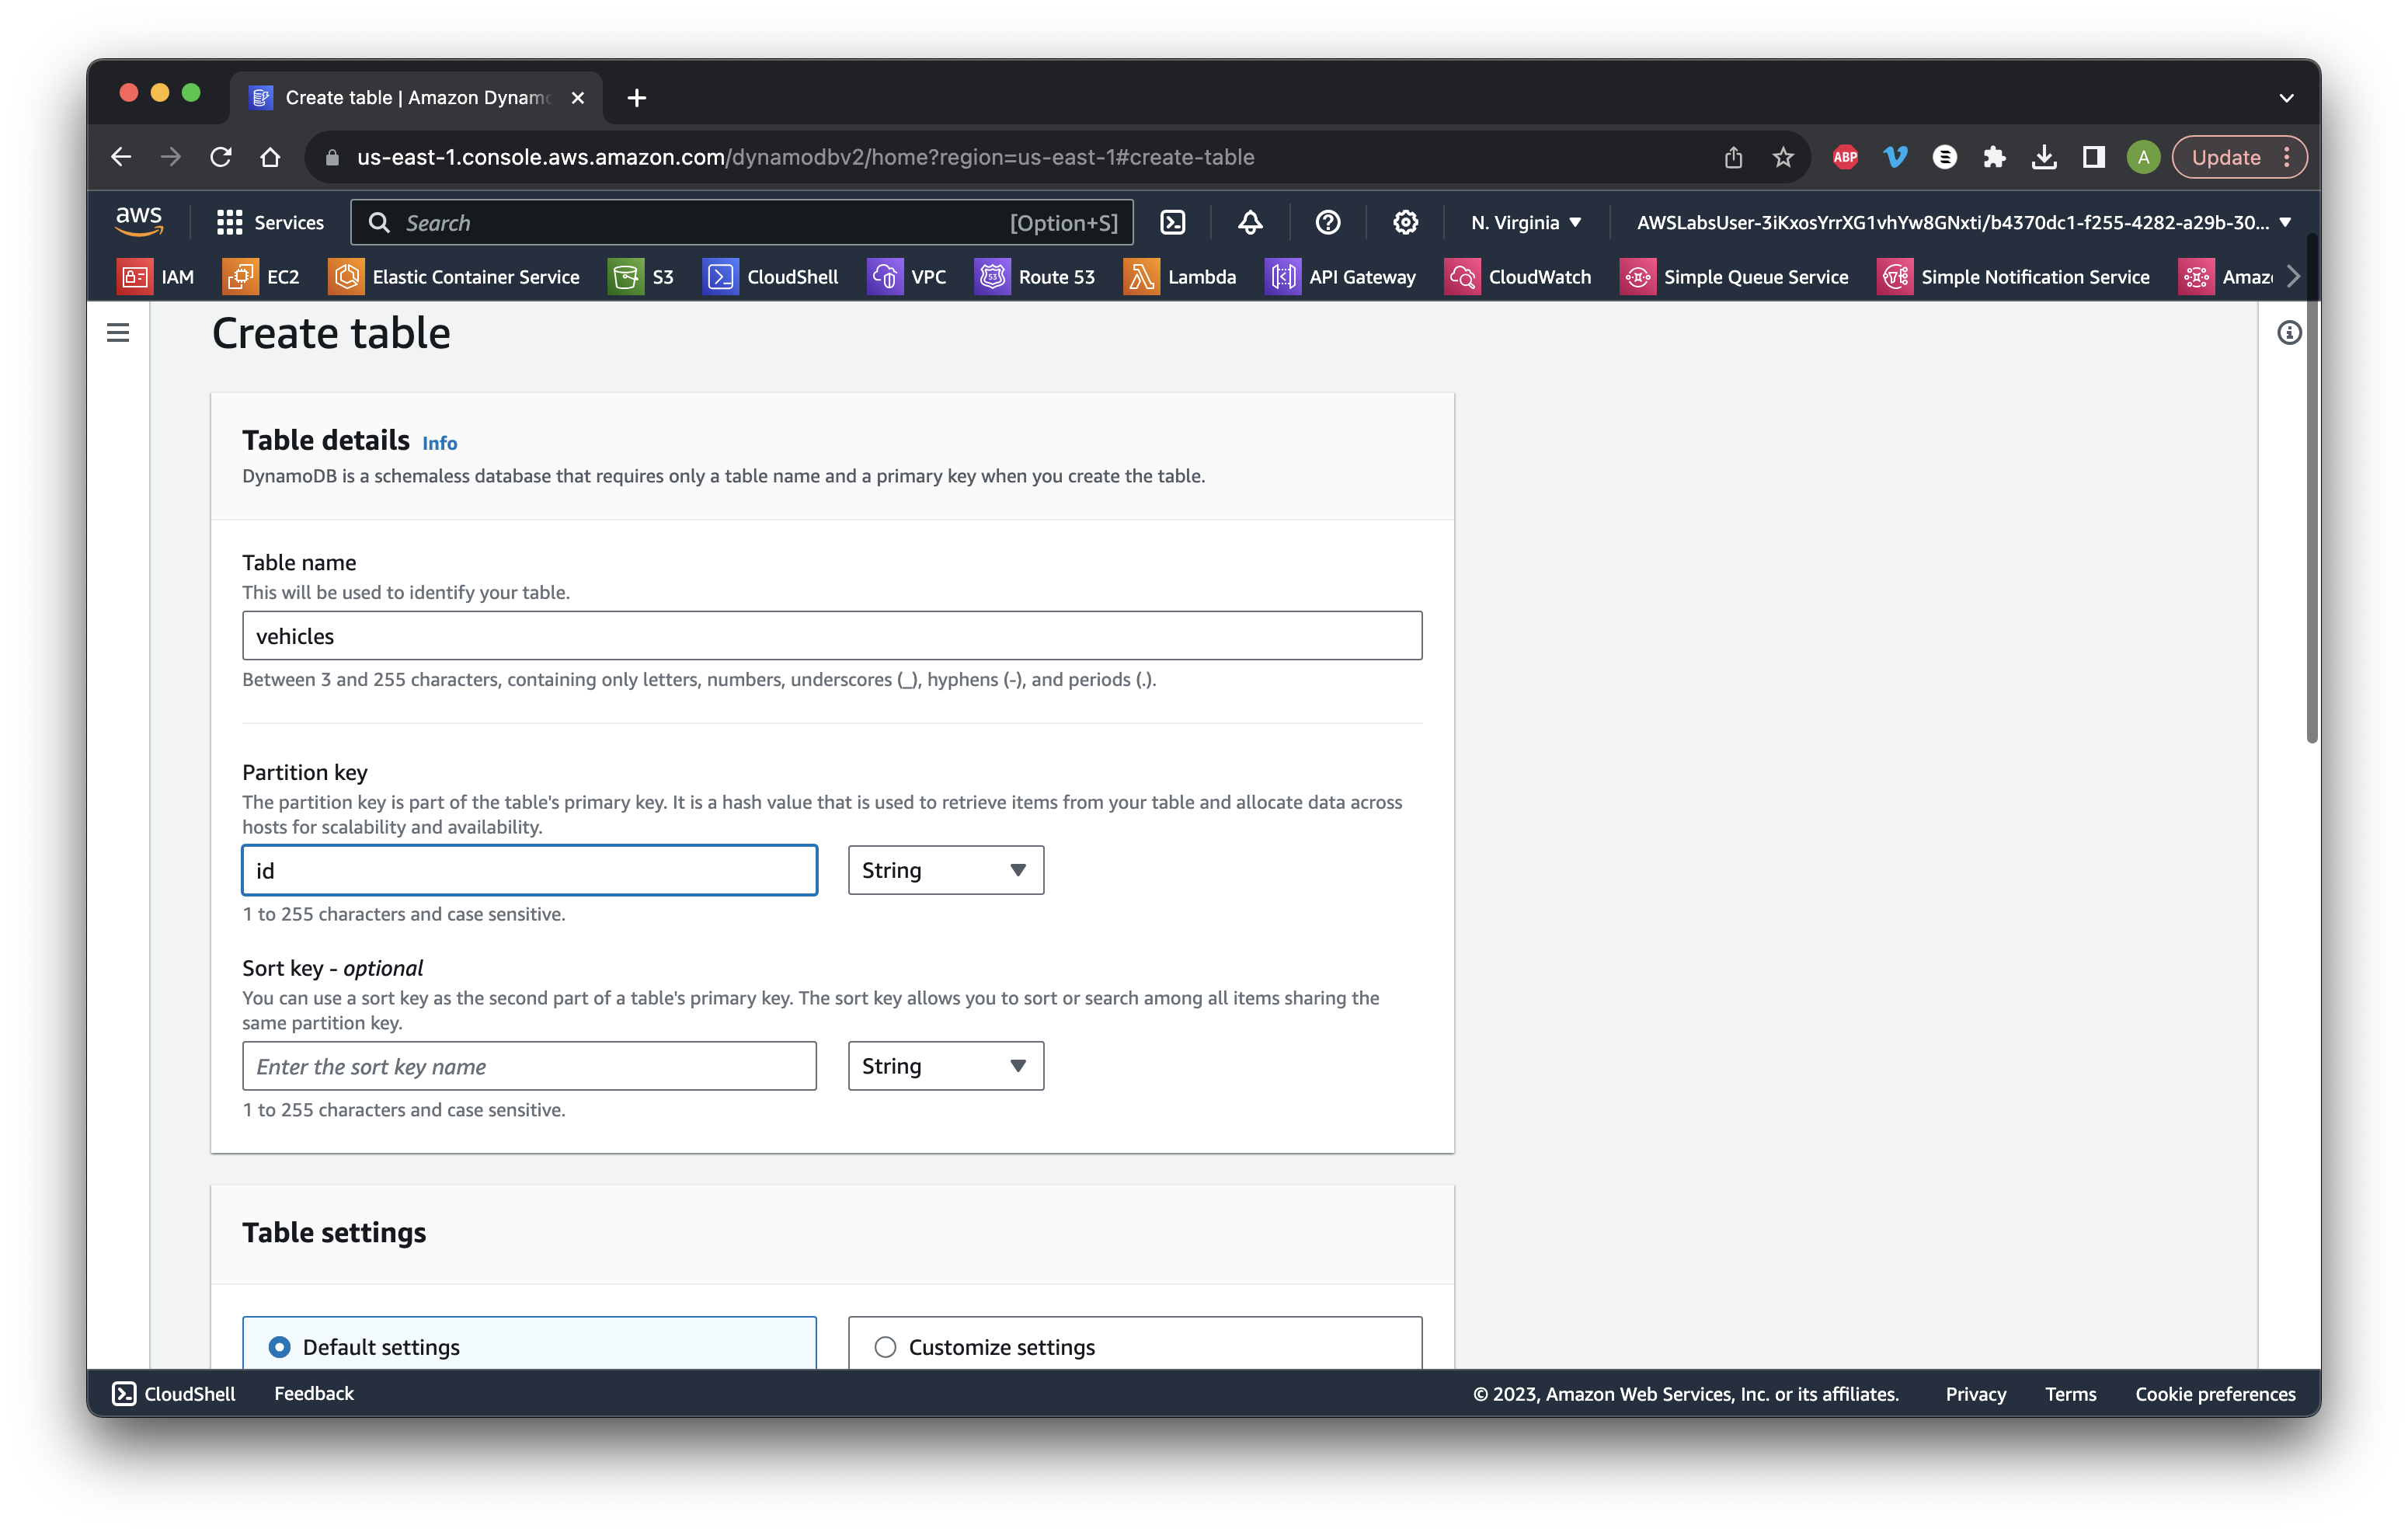This screenshot has width=2408, height=1532.
Task: Select Customize settings radio option
Action: point(885,1347)
